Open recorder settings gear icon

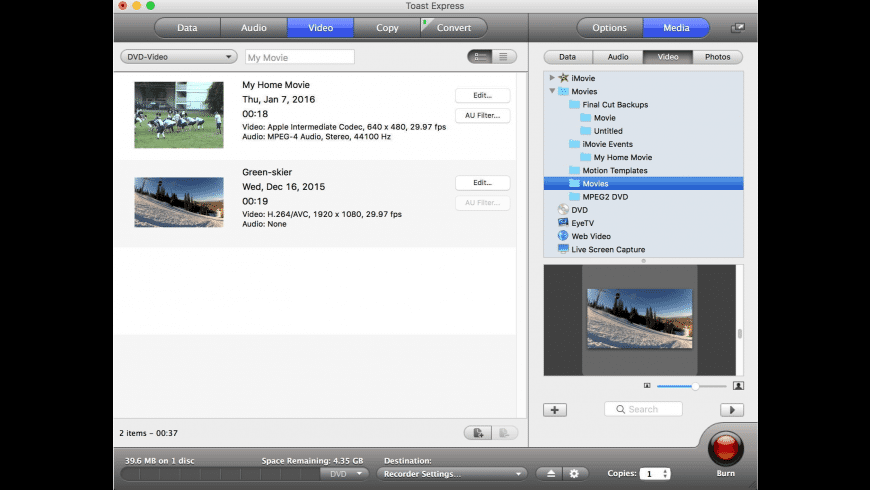pos(573,473)
